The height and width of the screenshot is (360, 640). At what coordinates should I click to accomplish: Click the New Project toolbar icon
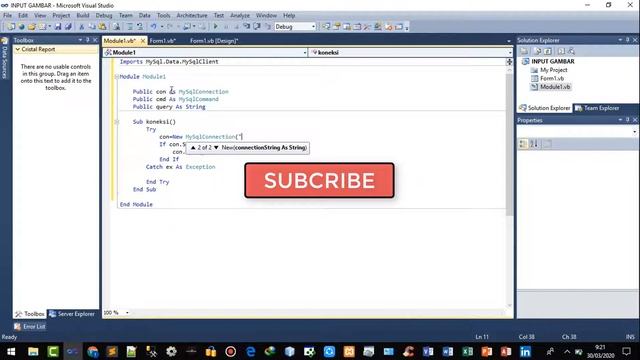pyautogui.click(x=11, y=27)
